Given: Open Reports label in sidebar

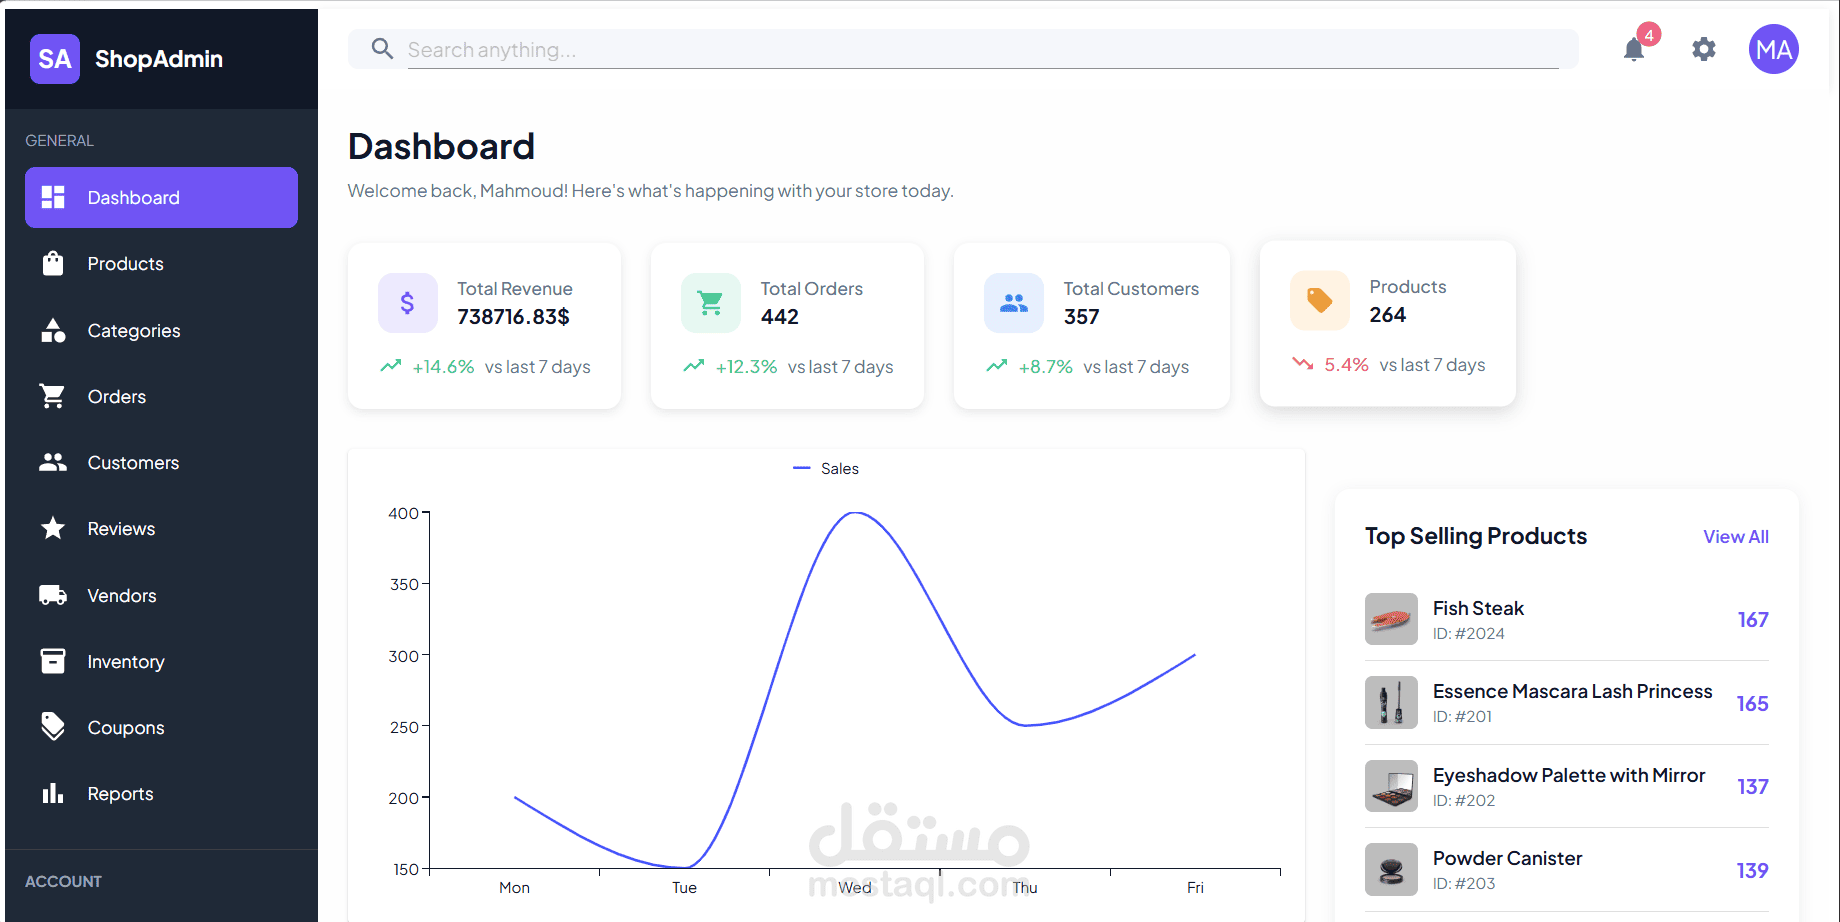Looking at the screenshot, I should tap(120, 794).
